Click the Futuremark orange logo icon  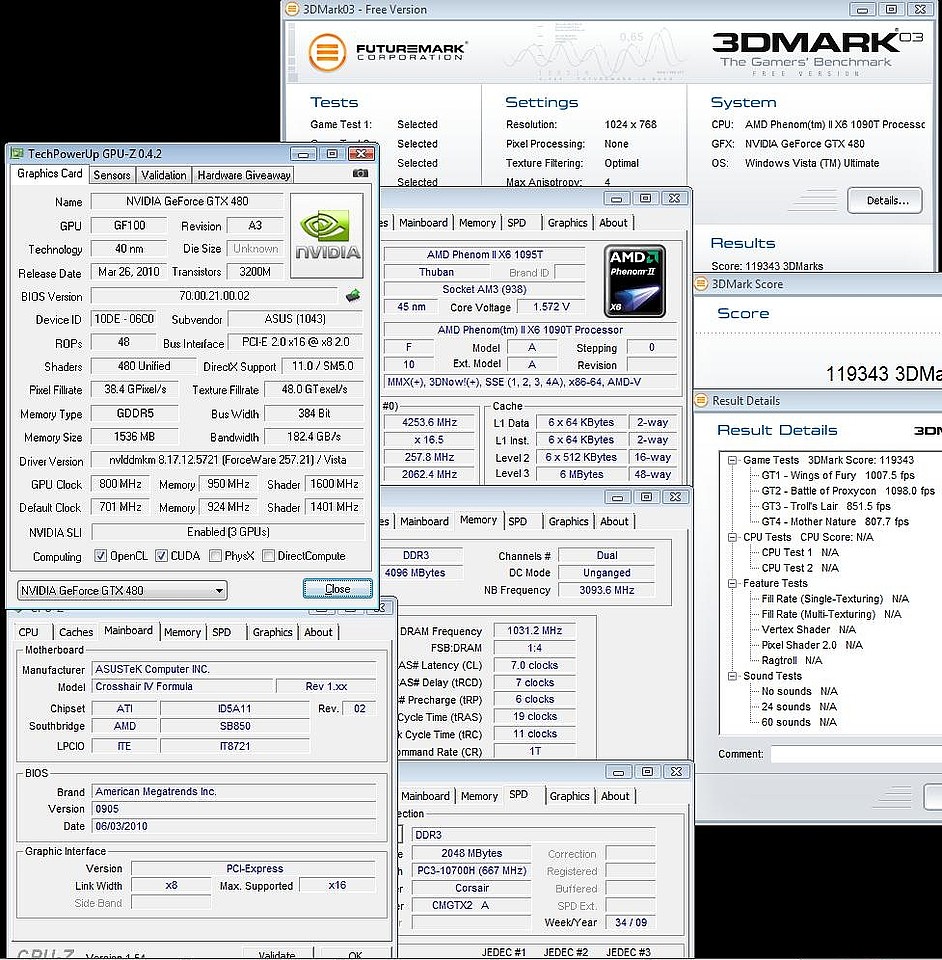click(327, 53)
